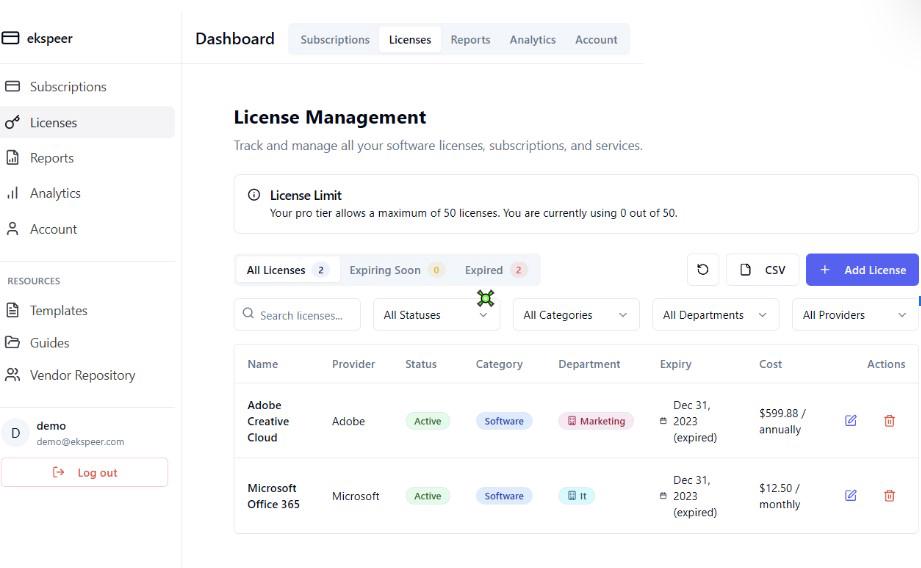Show the Expired licenses tab
The image size is (921, 568).
pos(495,270)
